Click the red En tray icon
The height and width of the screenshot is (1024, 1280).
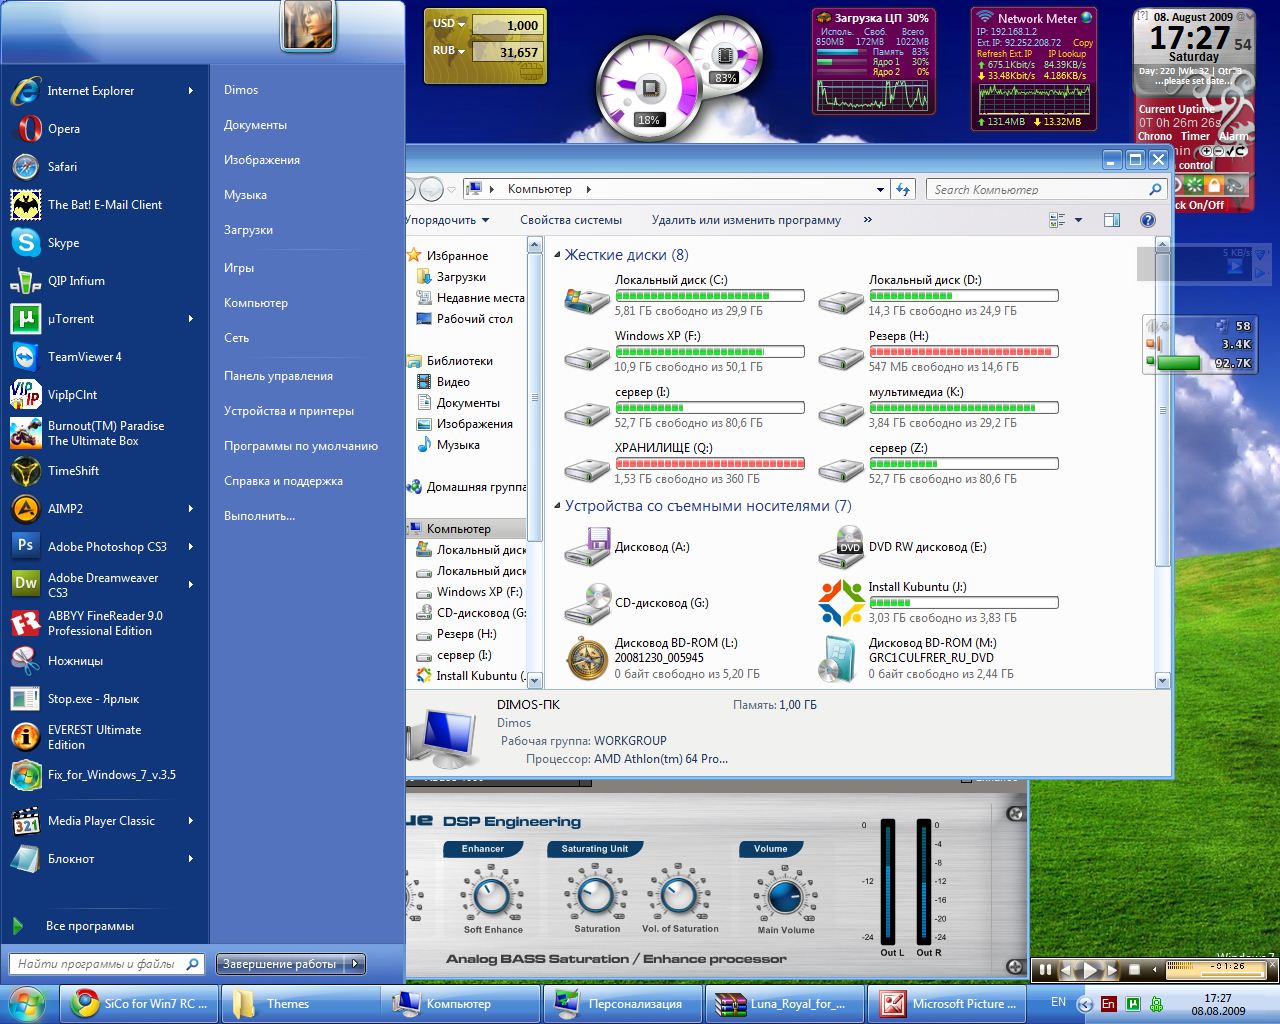[1108, 1003]
